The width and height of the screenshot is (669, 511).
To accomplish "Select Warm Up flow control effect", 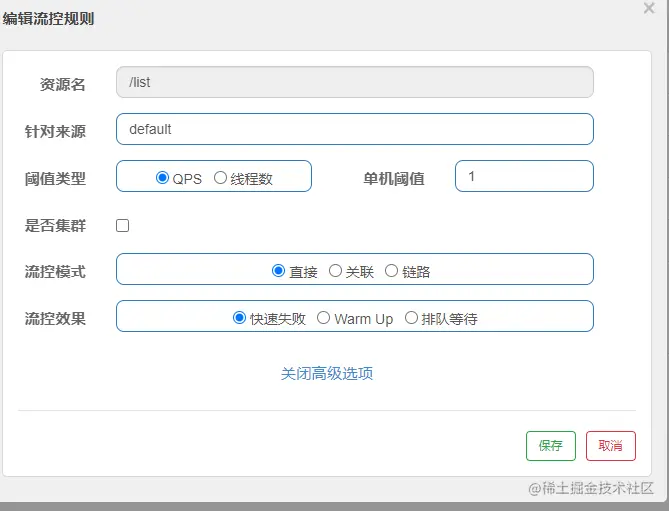I will pos(323,318).
